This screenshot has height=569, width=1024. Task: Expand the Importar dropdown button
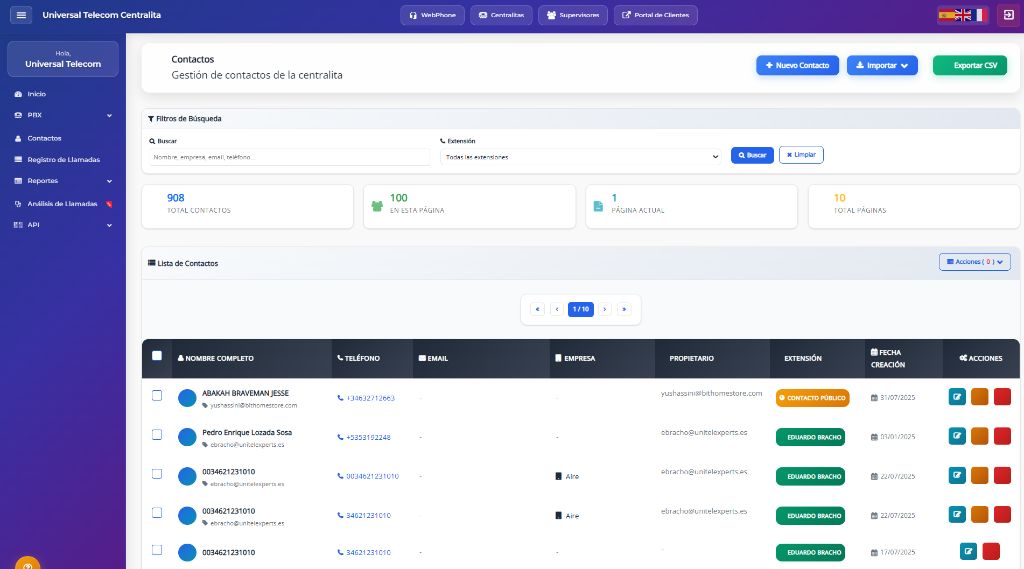tap(882, 66)
